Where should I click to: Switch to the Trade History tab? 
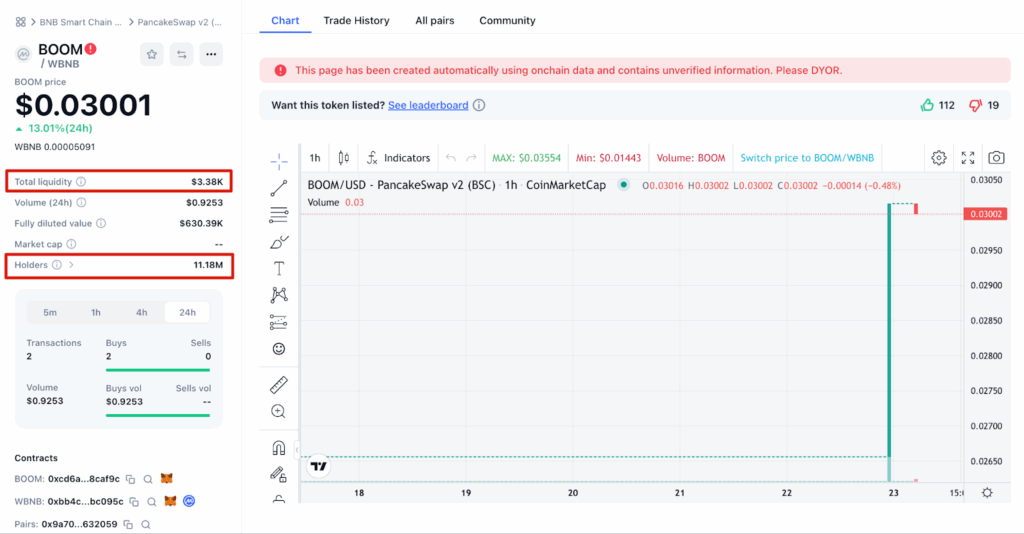pos(357,20)
